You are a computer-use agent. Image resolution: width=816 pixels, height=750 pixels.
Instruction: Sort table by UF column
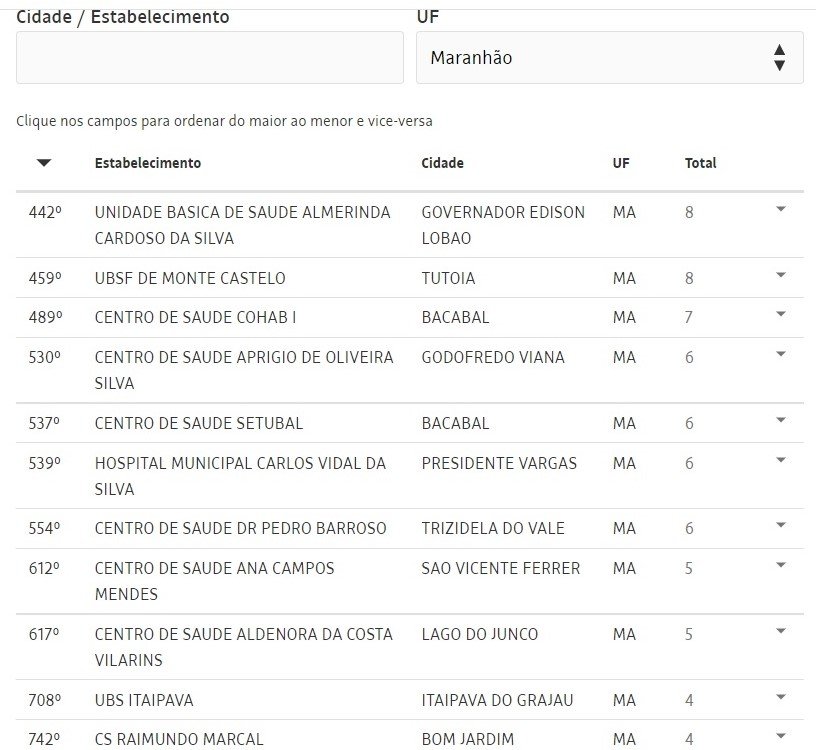tap(621, 163)
